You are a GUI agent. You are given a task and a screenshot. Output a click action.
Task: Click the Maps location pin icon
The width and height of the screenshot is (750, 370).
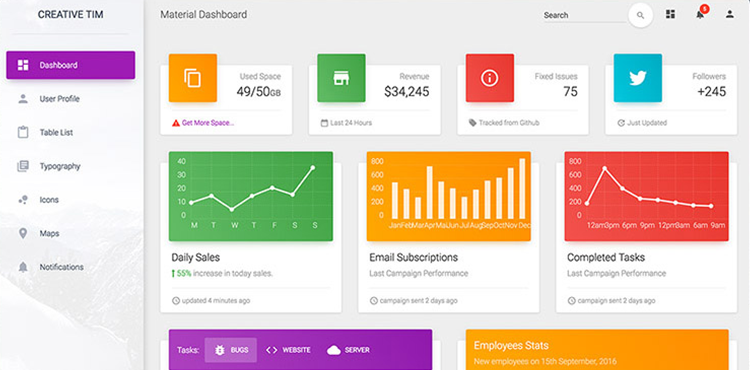point(23,233)
